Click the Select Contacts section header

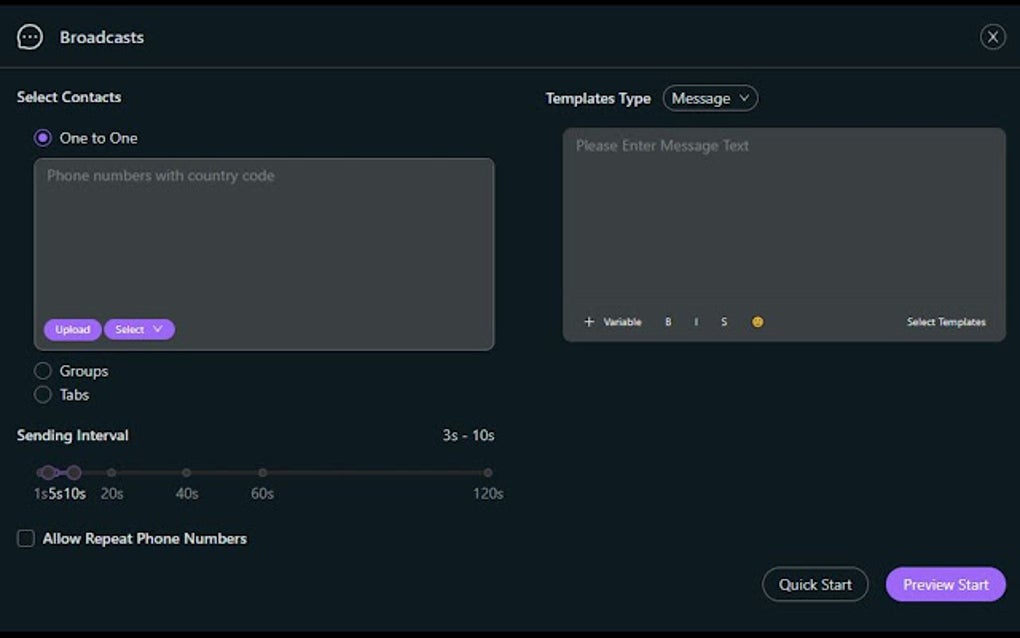67,97
